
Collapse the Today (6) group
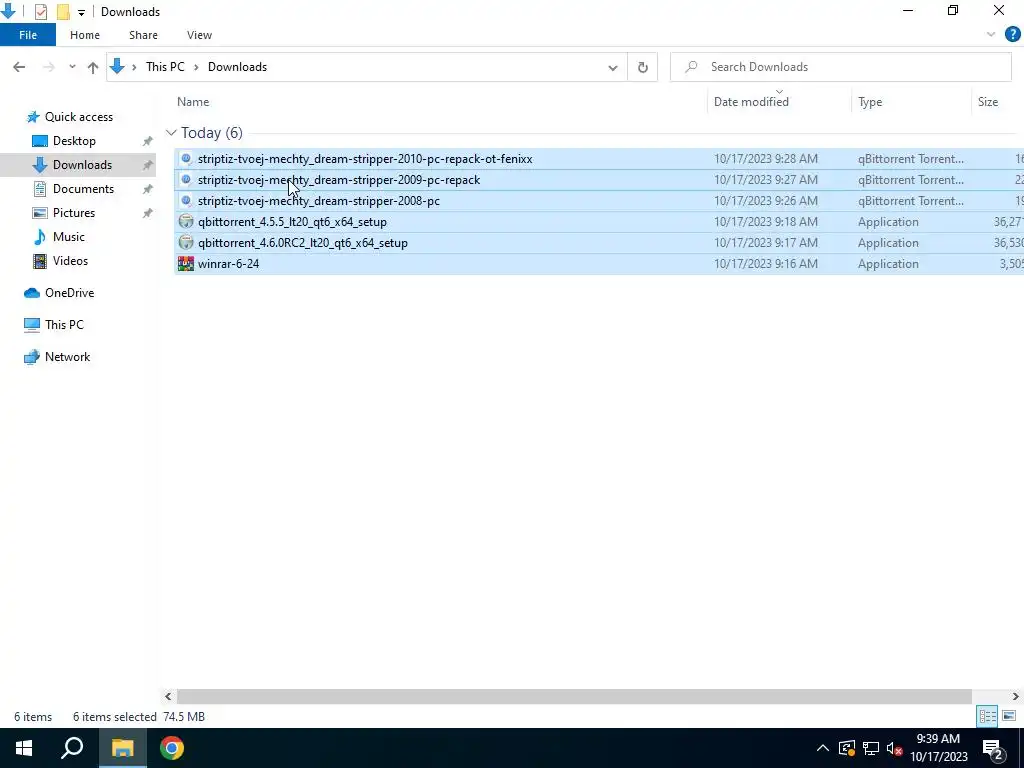[x=171, y=133]
